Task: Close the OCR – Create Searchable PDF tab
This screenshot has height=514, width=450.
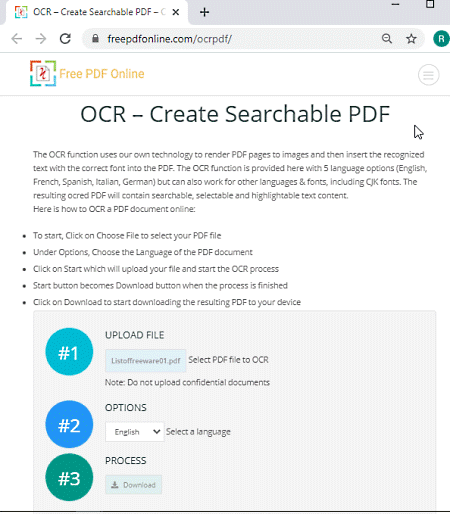Action: point(176,12)
